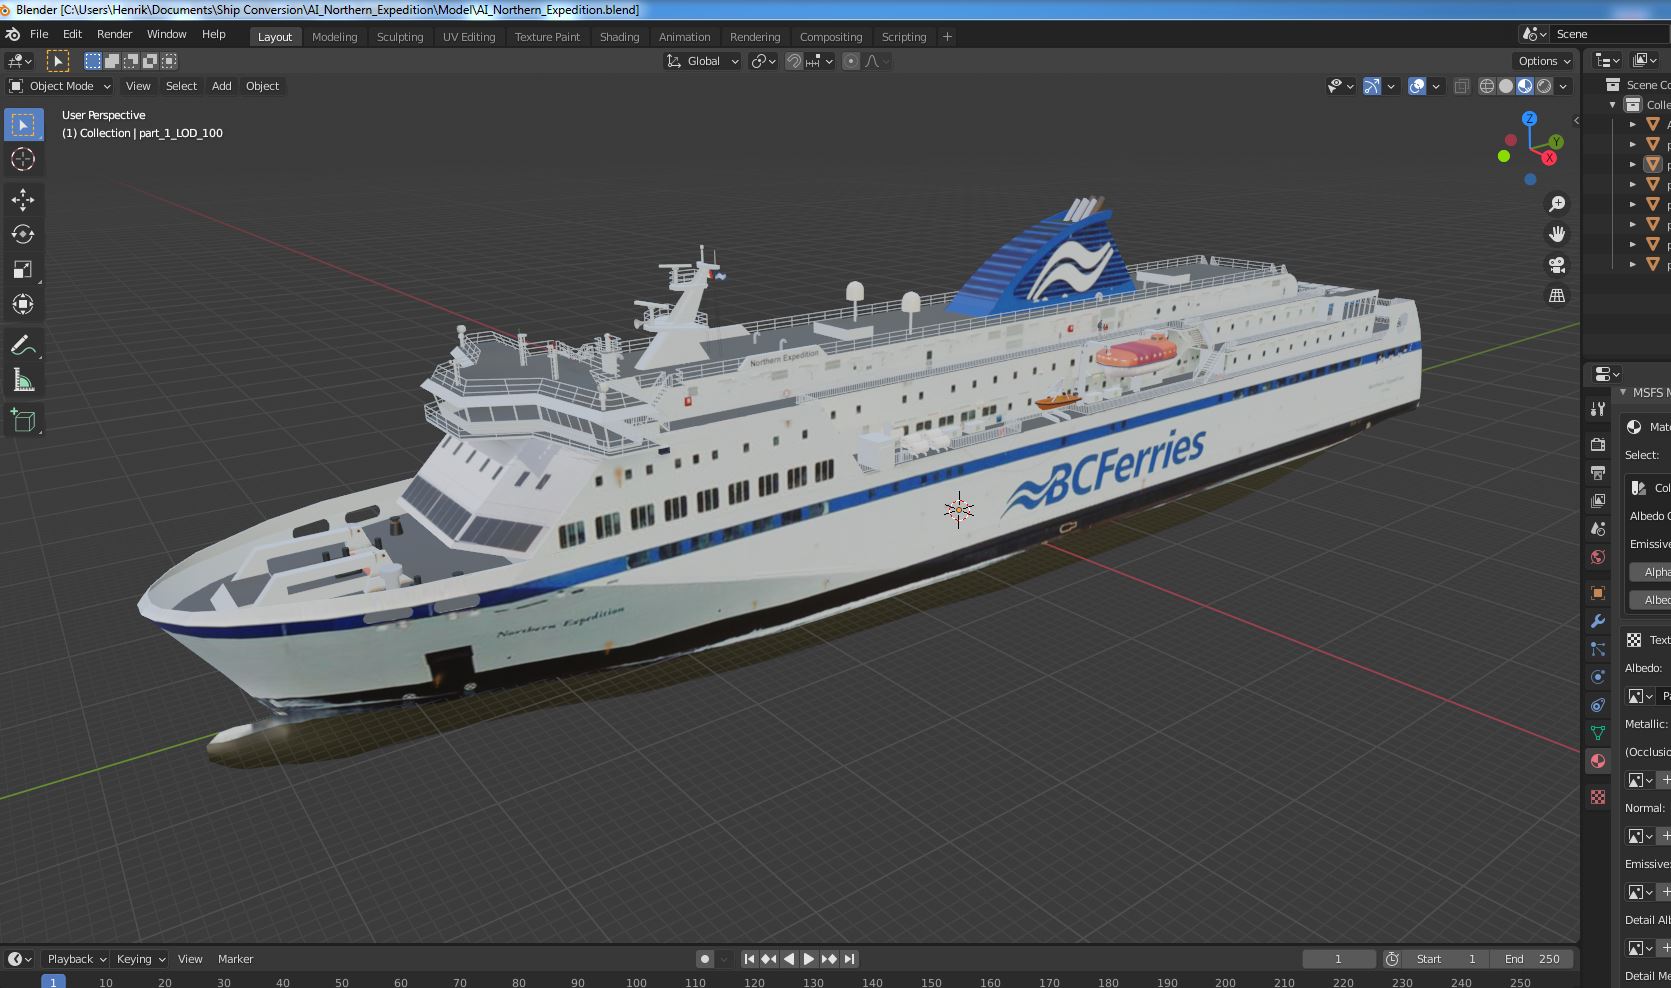Play the animation forward
This screenshot has height=988, width=1671.
point(809,959)
